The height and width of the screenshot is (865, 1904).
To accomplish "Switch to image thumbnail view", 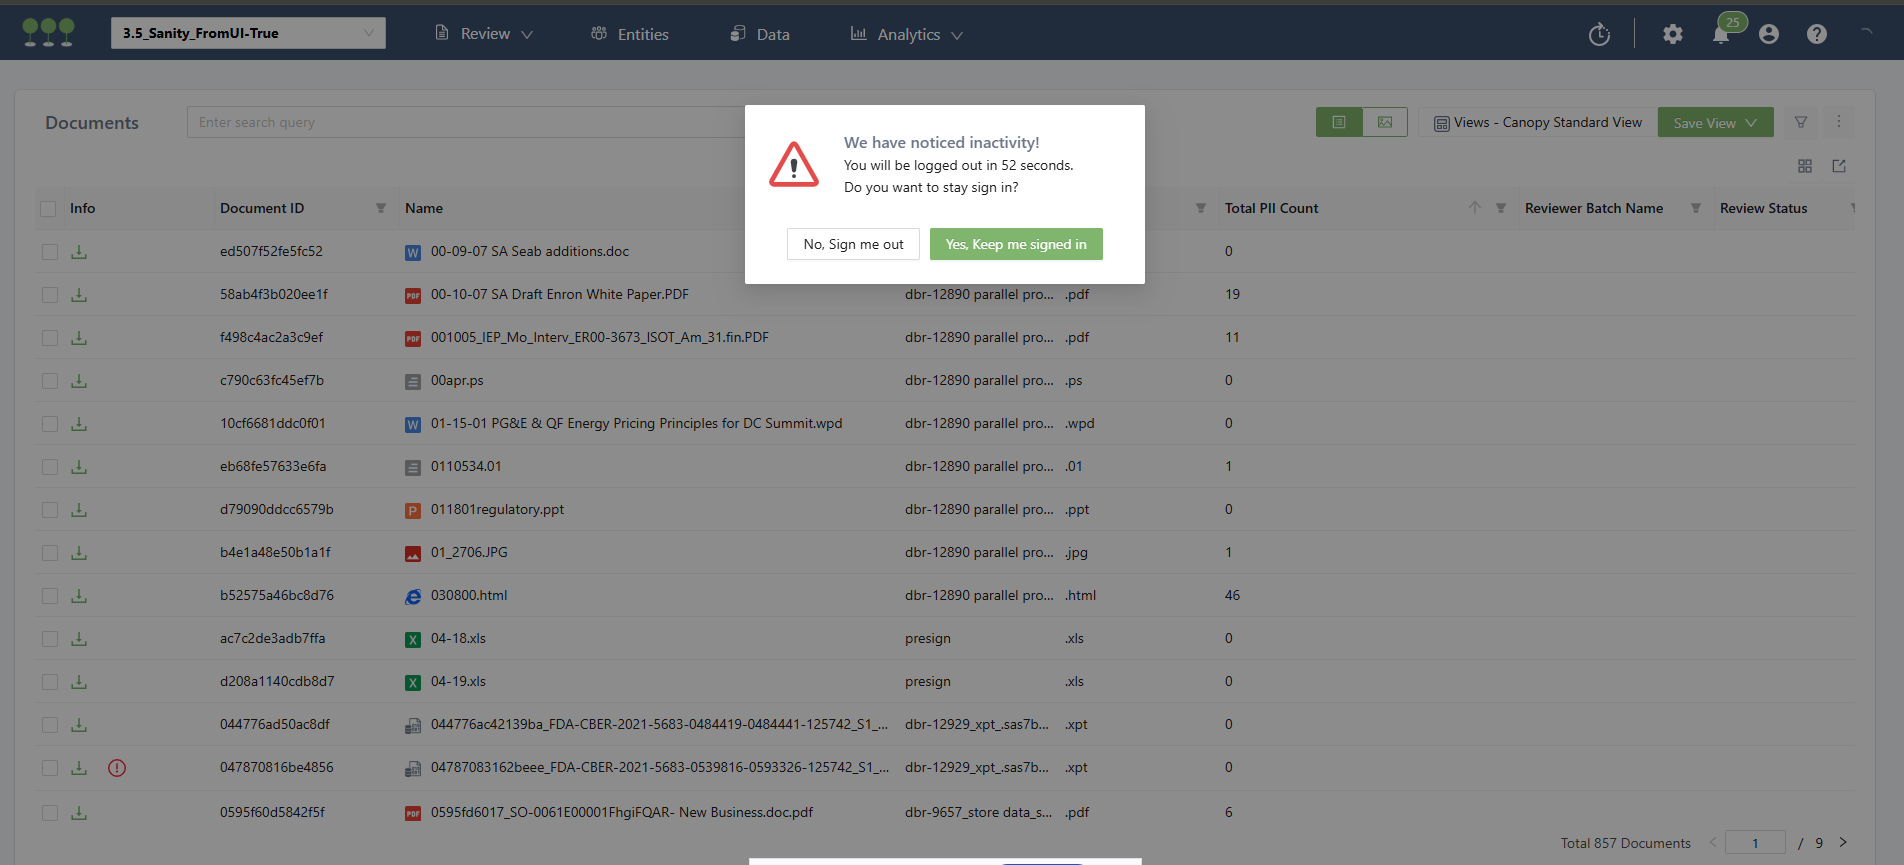I will [x=1385, y=122].
